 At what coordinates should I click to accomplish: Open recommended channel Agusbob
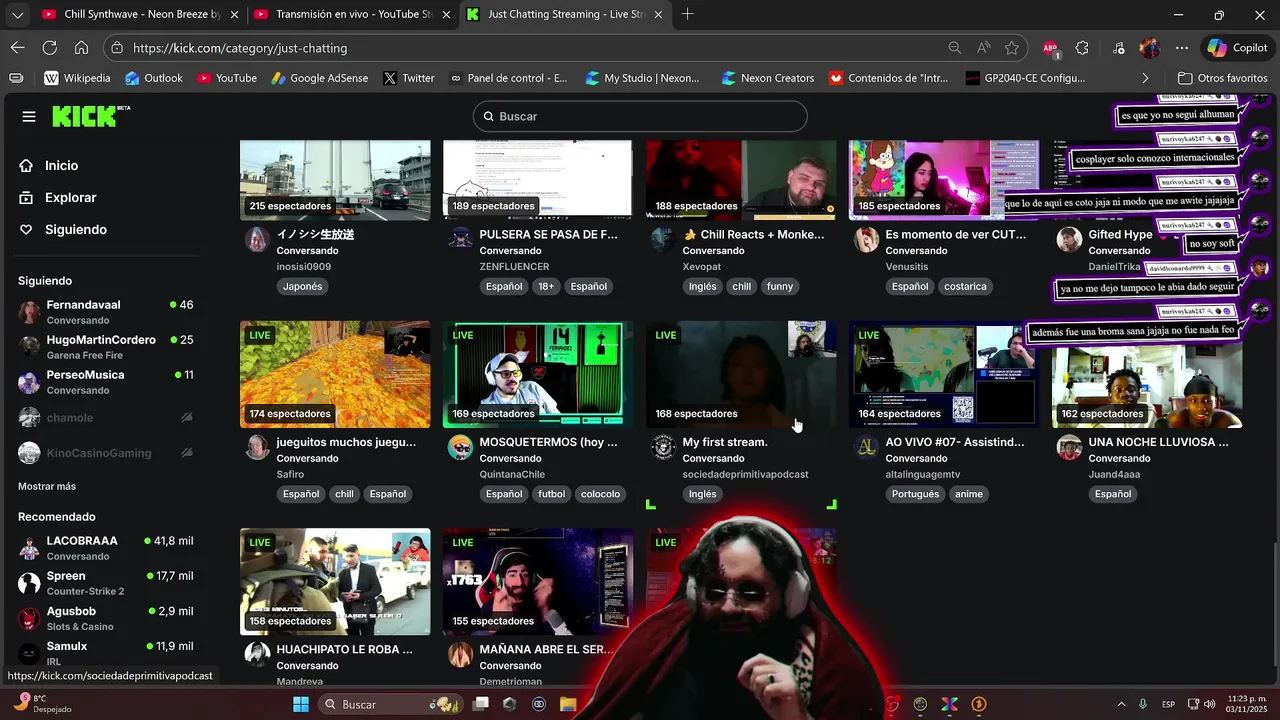coord(106,618)
